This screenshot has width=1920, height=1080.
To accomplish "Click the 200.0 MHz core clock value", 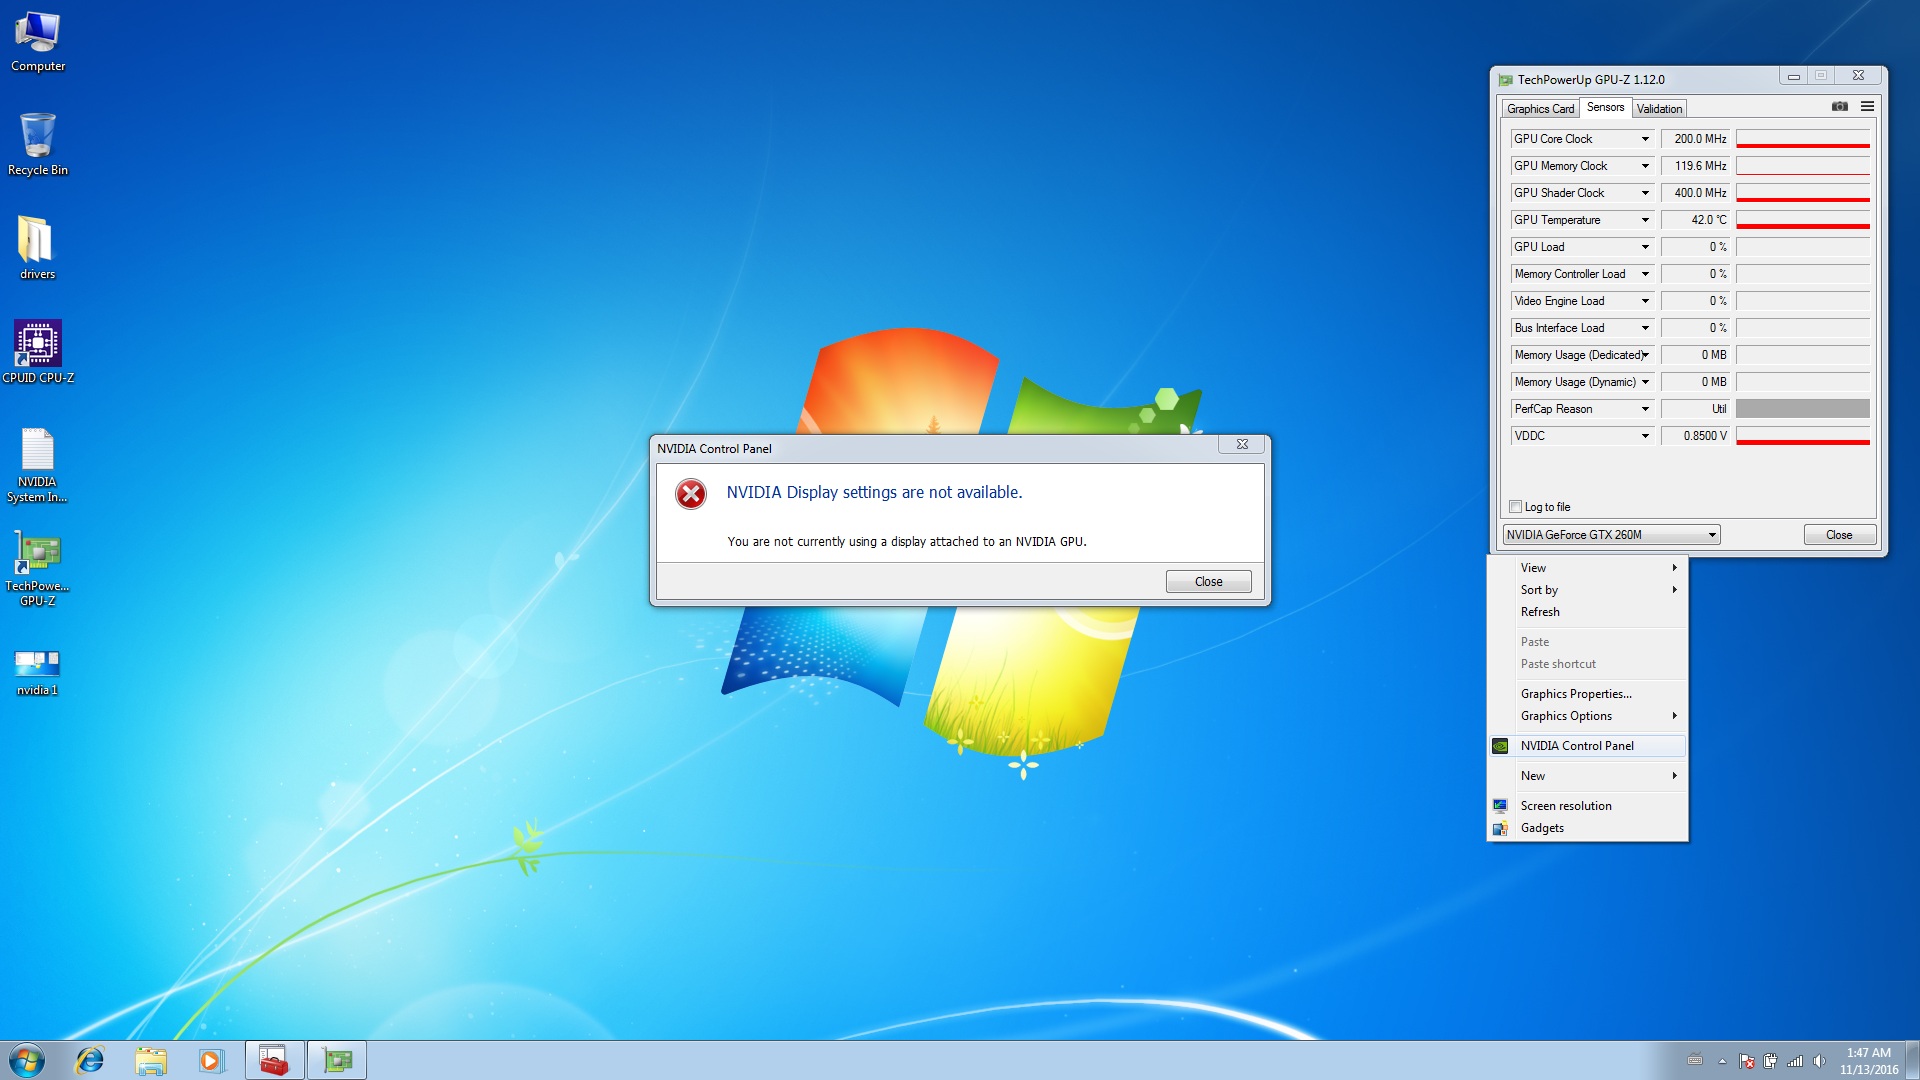I will click(1696, 139).
